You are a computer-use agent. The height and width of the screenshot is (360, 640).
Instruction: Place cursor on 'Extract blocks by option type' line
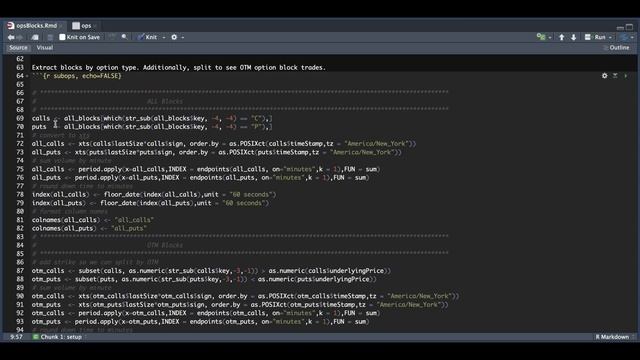click(179, 67)
